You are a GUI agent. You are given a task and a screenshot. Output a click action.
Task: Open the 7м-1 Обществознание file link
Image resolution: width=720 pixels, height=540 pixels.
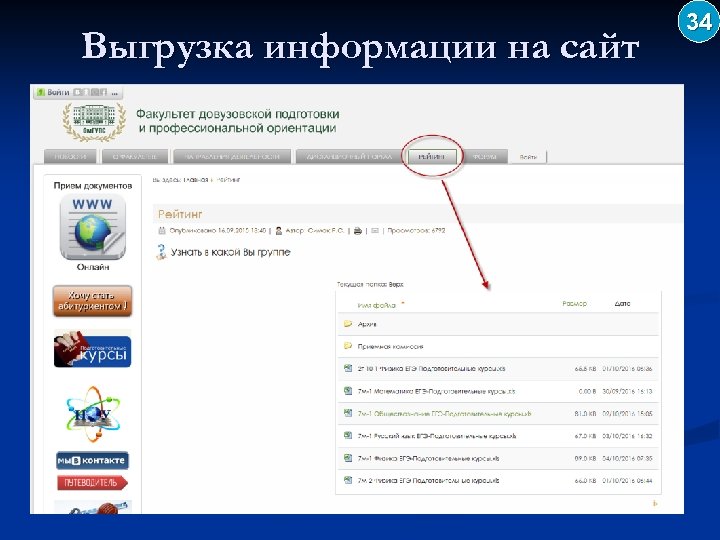coord(444,414)
